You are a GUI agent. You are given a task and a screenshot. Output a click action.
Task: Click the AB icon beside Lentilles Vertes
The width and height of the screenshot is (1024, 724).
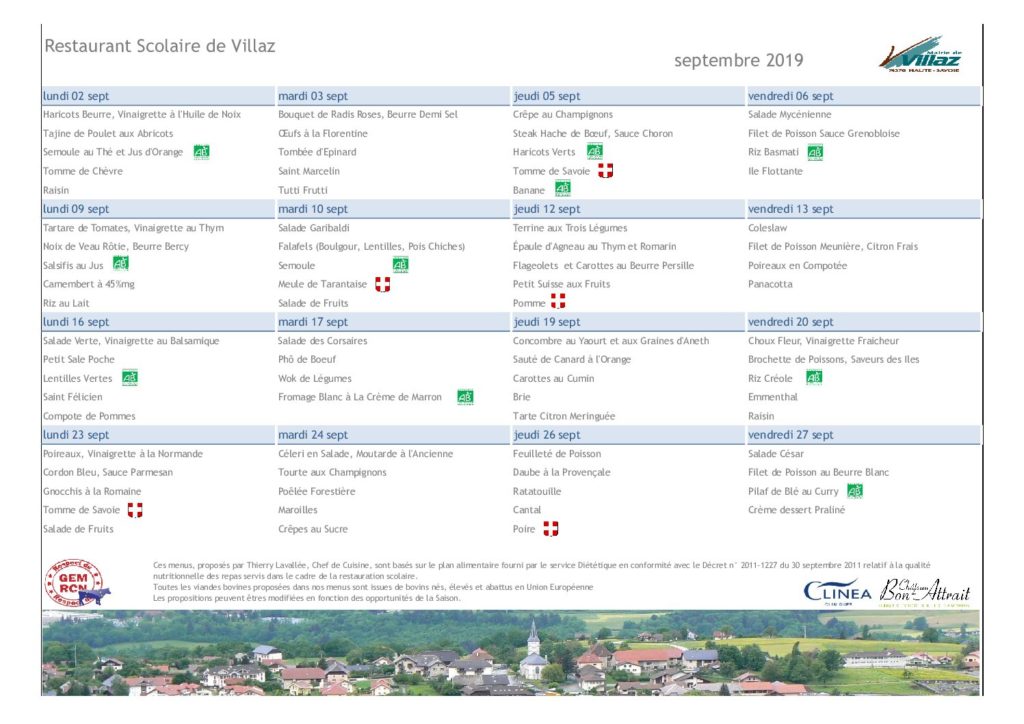130,377
